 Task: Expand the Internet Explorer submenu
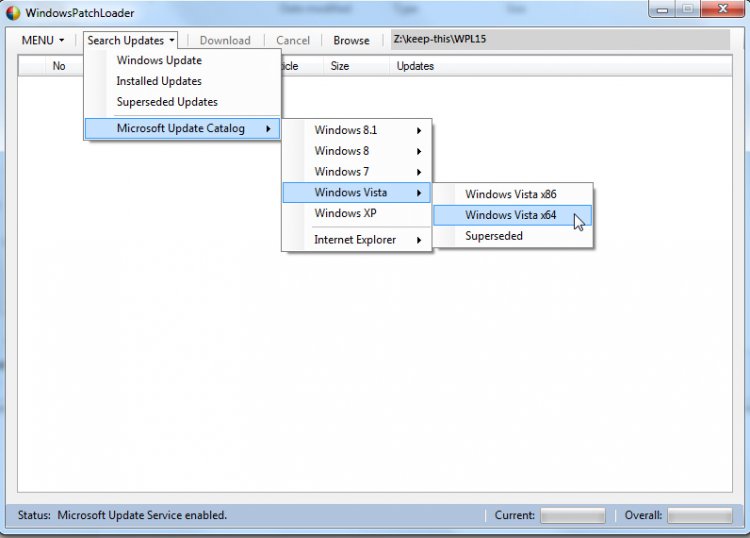pyautogui.click(x=357, y=240)
